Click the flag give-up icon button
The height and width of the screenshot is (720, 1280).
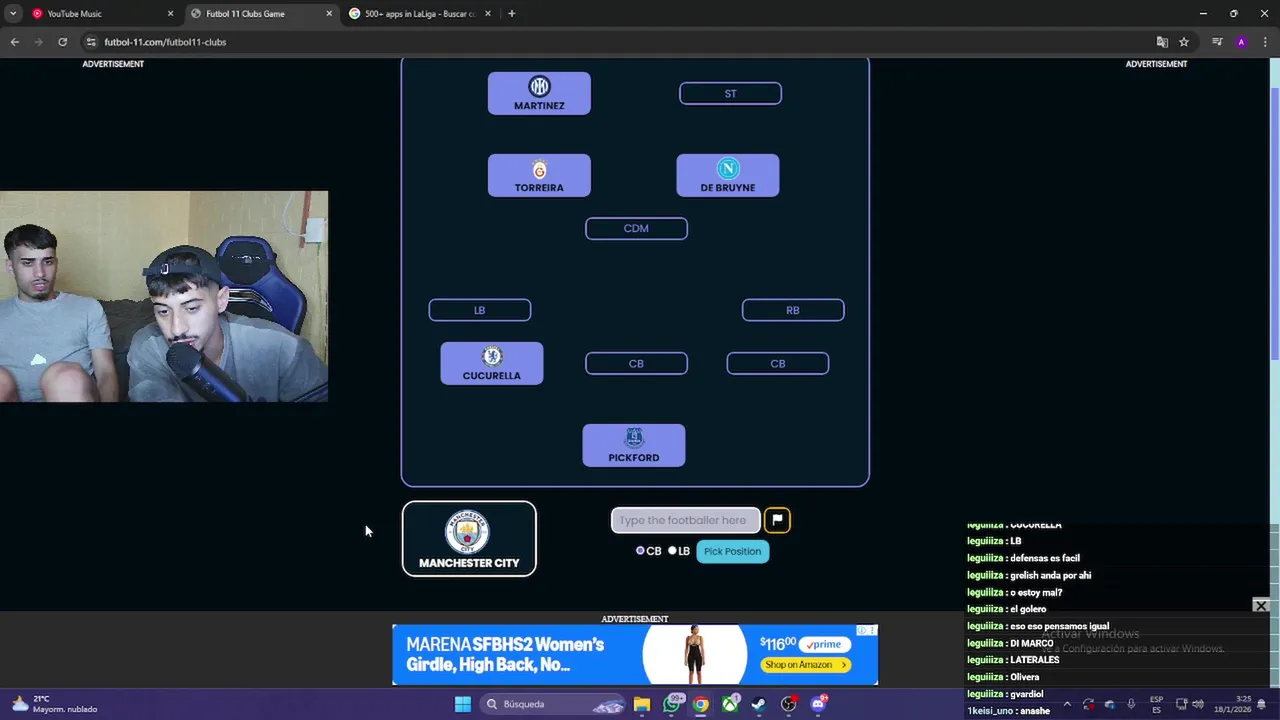[777, 520]
